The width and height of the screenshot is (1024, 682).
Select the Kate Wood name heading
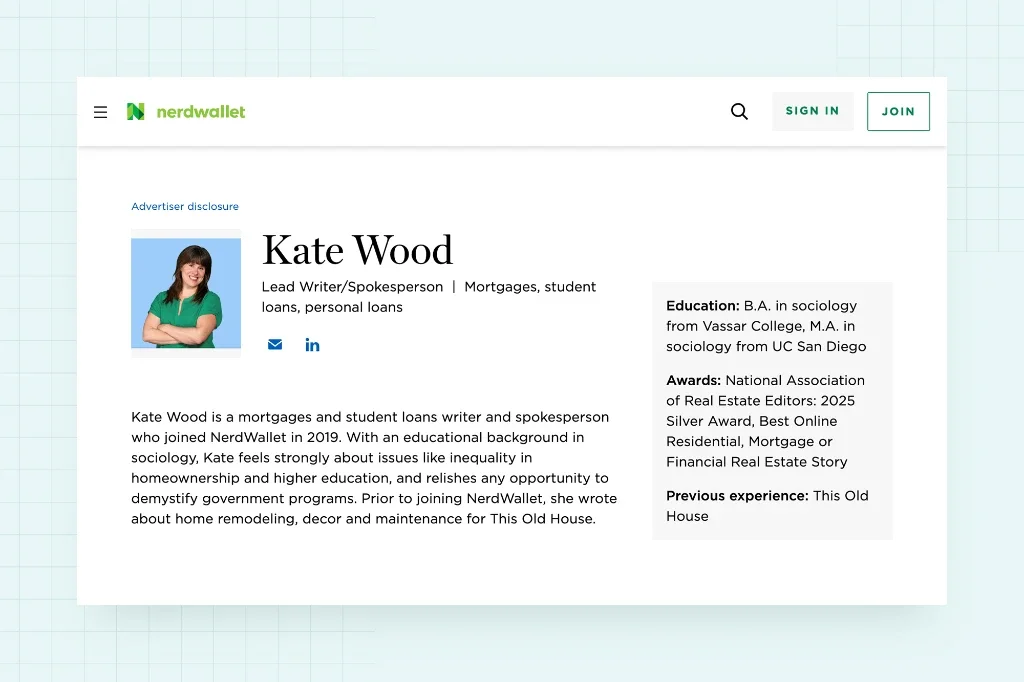coord(357,250)
